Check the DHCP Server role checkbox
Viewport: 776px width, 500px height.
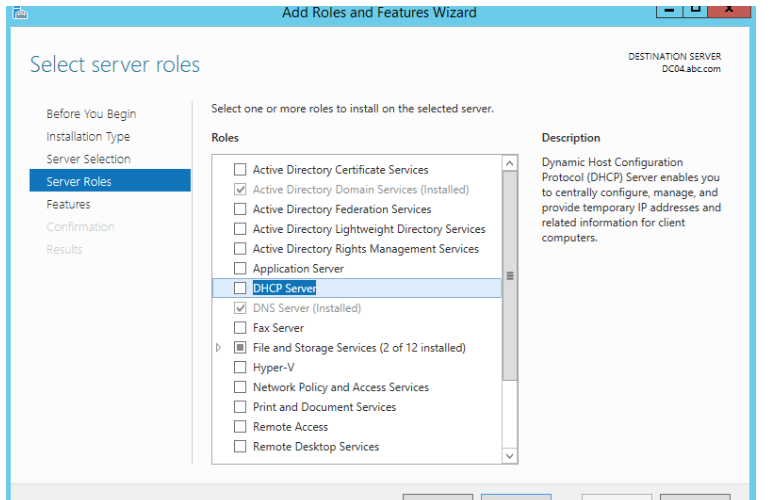239,289
